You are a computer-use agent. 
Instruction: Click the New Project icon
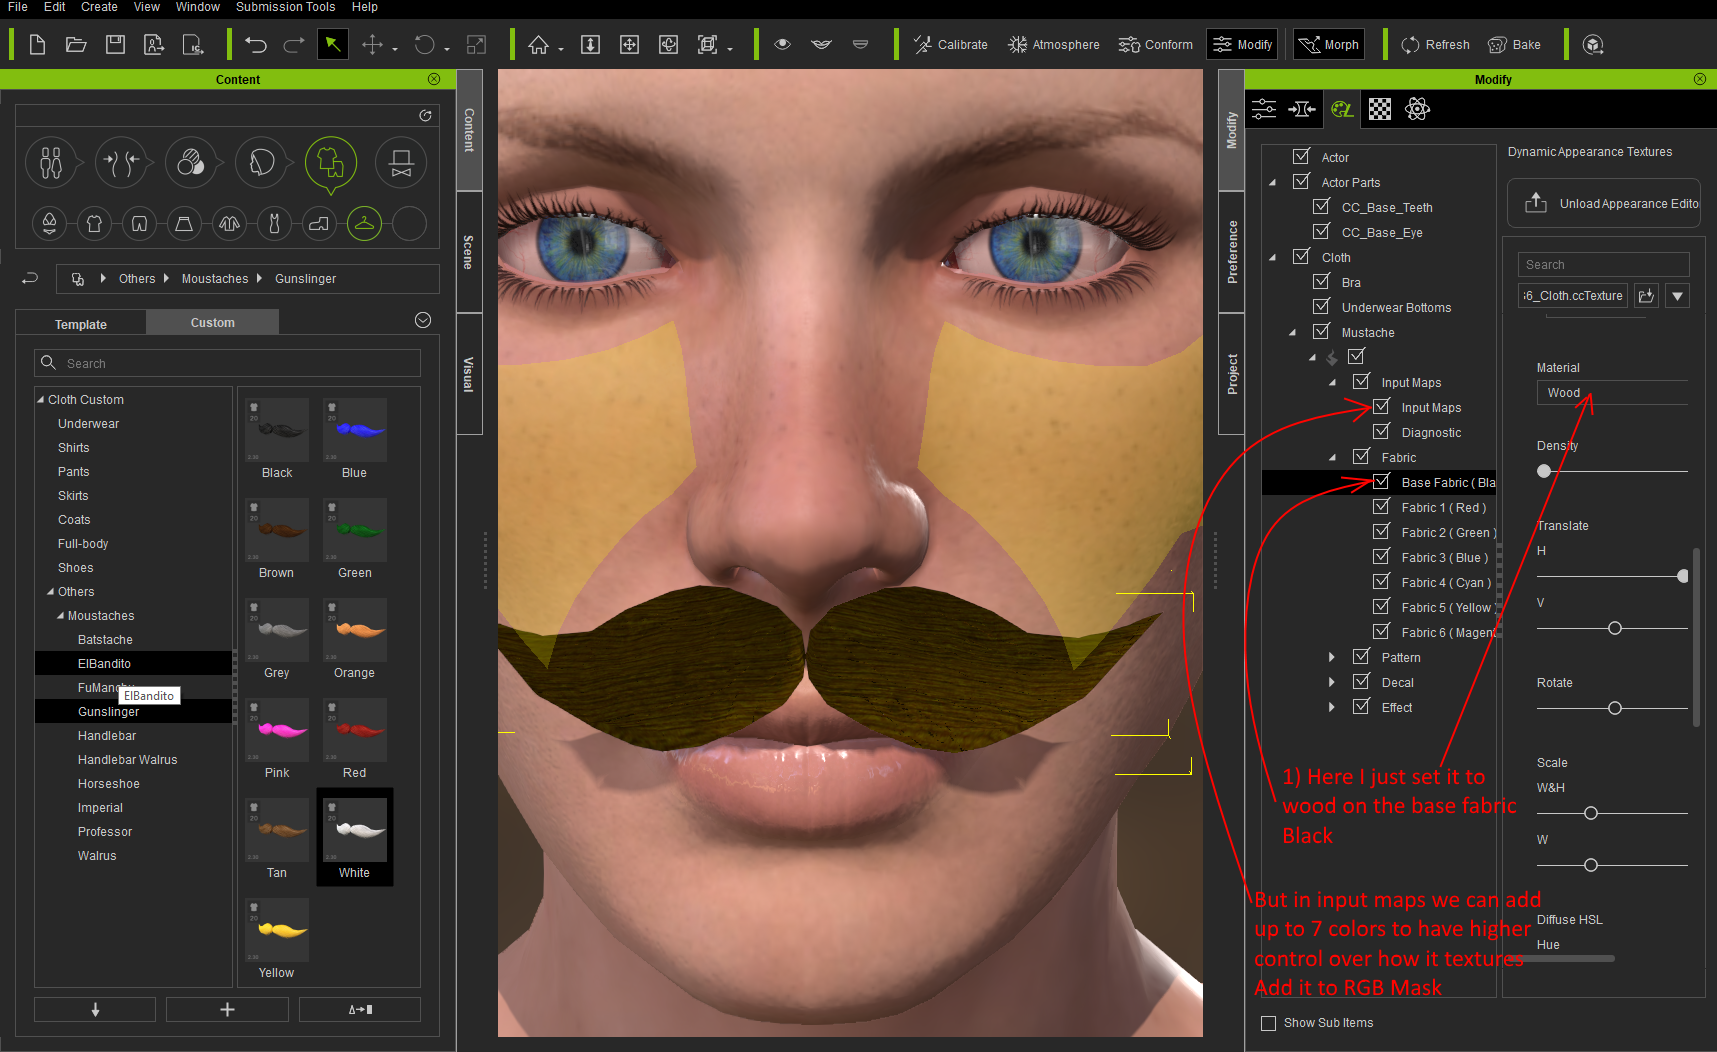coord(37,44)
